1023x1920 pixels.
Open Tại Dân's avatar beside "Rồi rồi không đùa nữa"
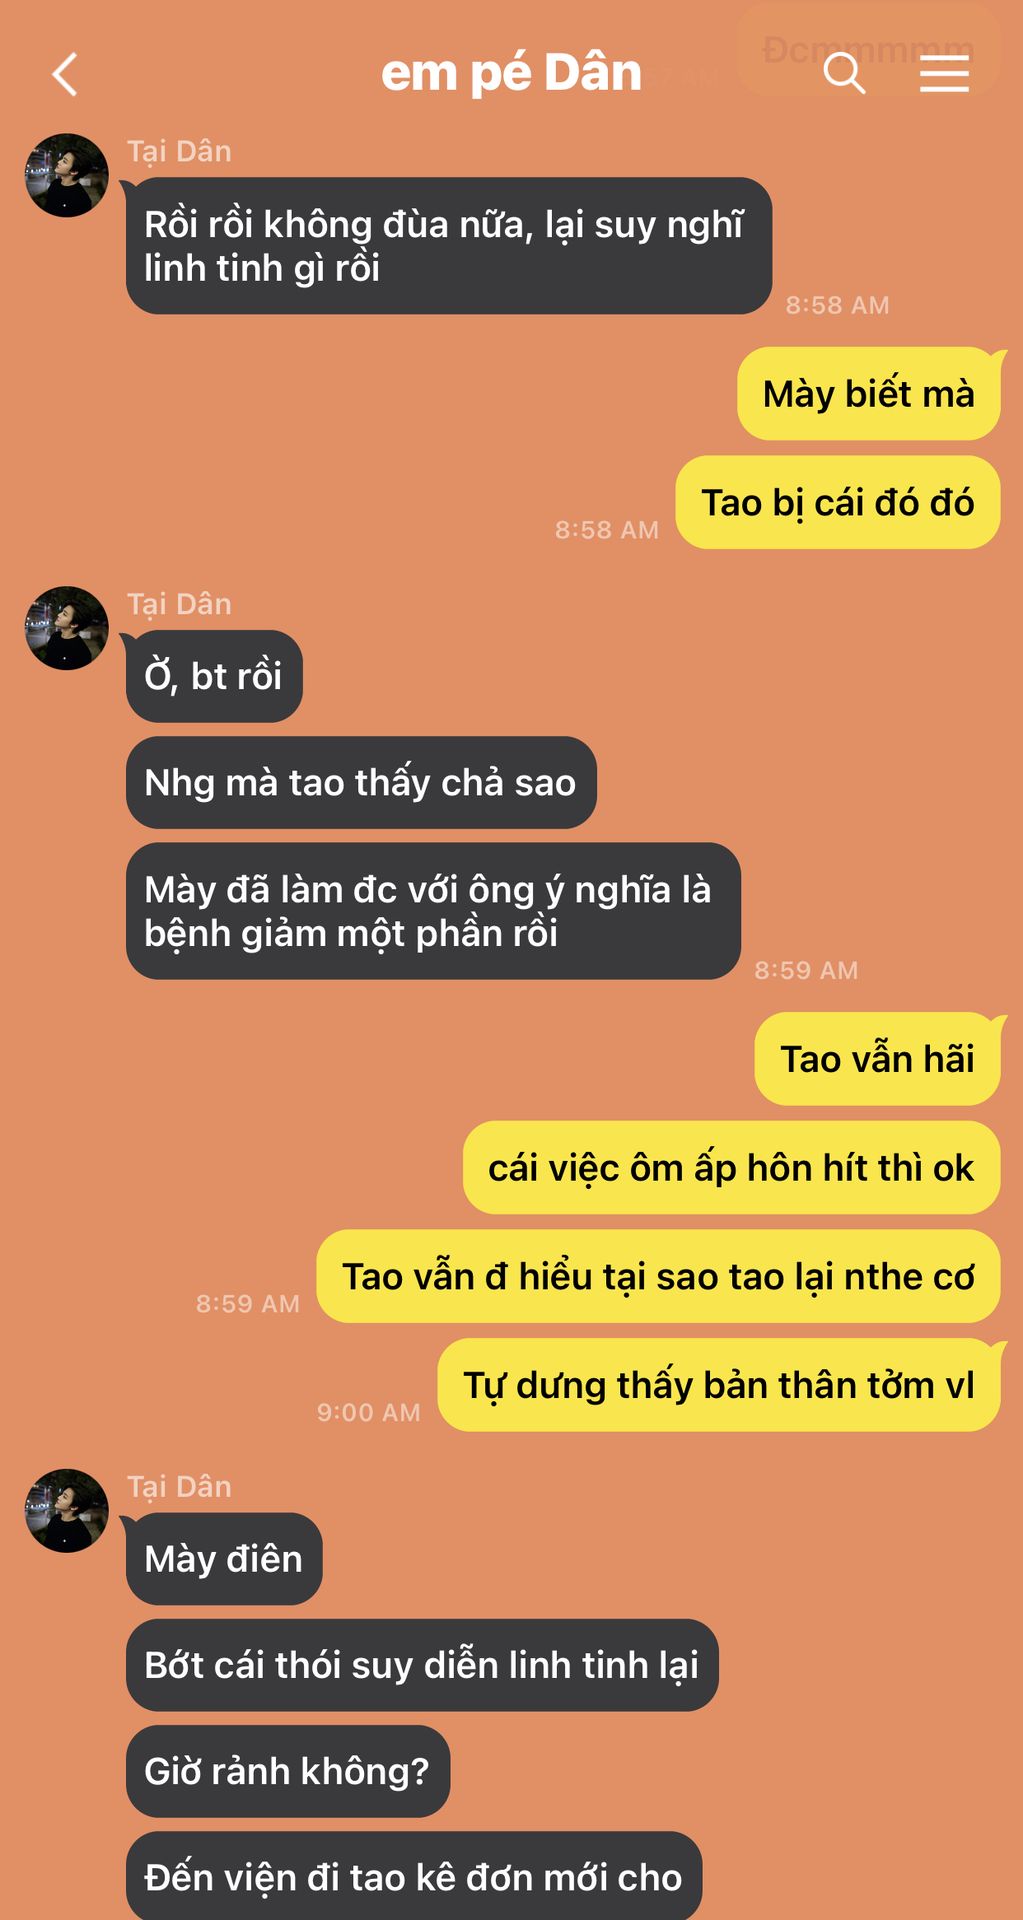click(67, 175)
